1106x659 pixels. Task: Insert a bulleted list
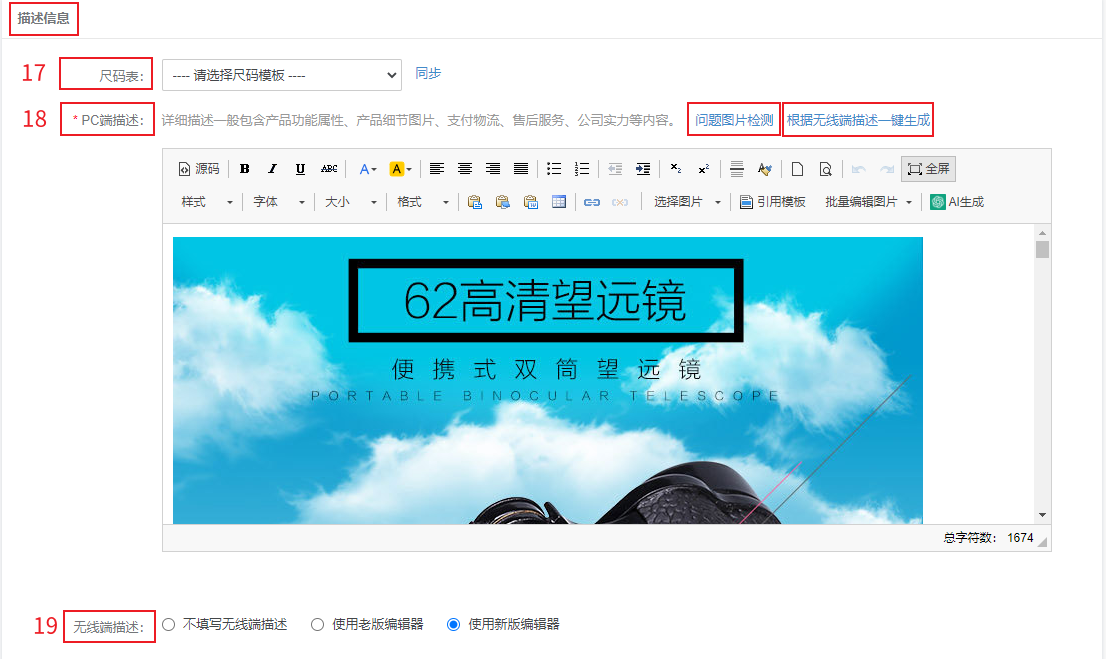(x=554, y=169)
